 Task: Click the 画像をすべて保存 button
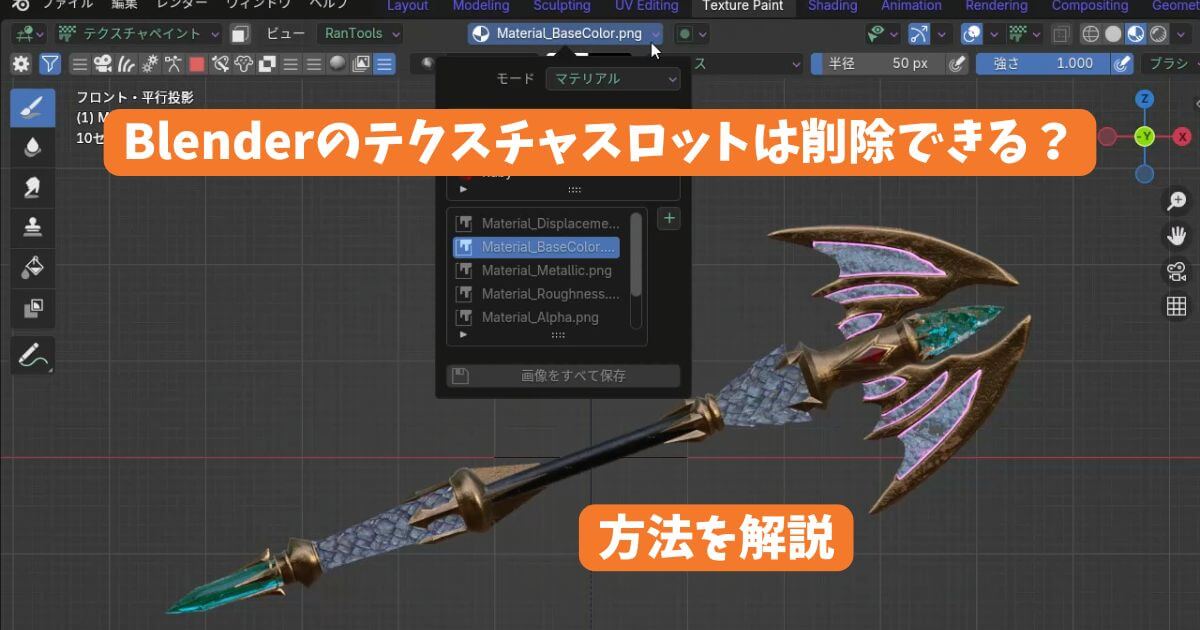(x=563, y=376)
